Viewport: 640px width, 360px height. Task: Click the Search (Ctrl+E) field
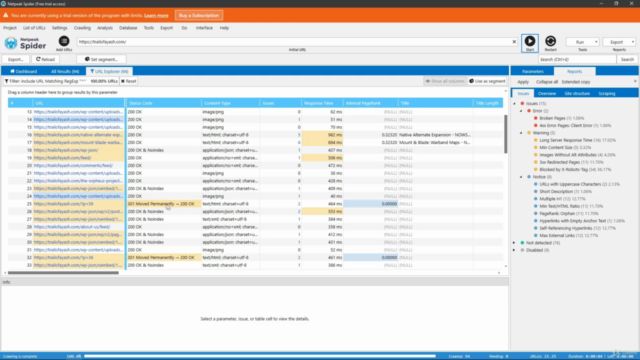577,60
